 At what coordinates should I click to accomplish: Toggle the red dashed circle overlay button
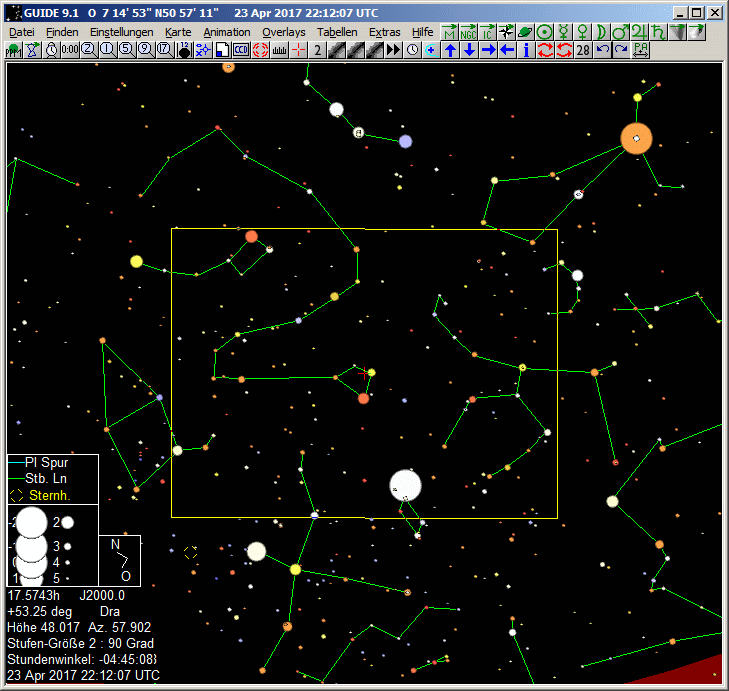(x=260, y=50)
